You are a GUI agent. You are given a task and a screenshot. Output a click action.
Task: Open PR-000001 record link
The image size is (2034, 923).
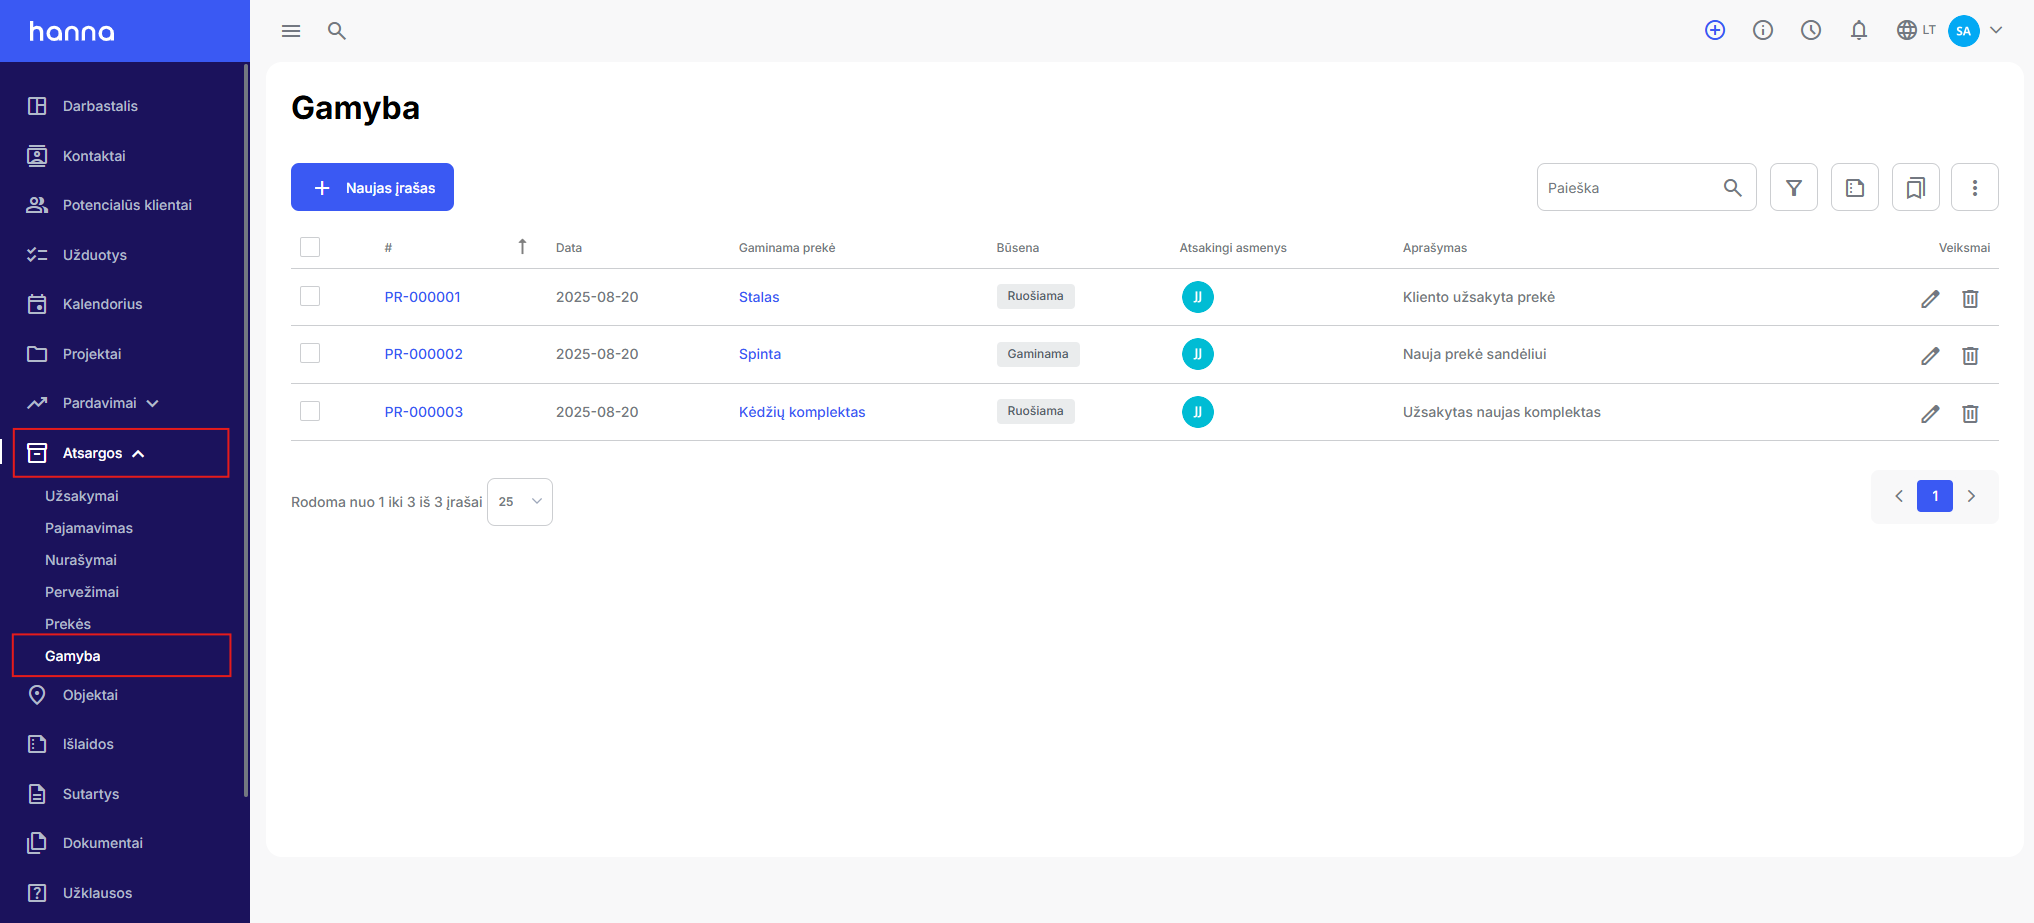[423, 297]
